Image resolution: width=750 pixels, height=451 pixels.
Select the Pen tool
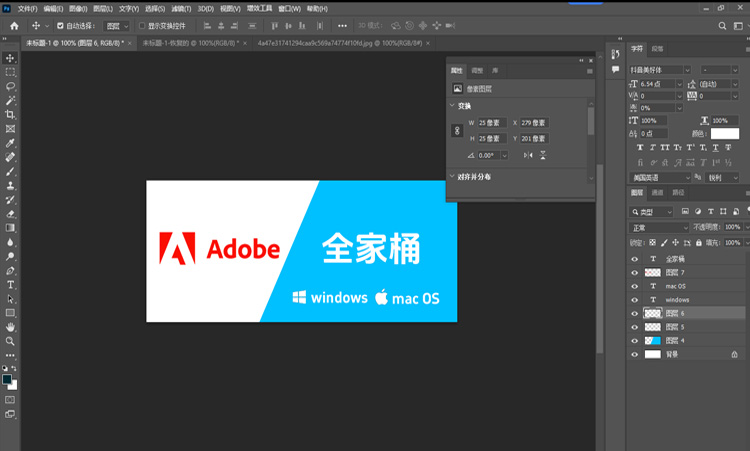coord(10,271)
